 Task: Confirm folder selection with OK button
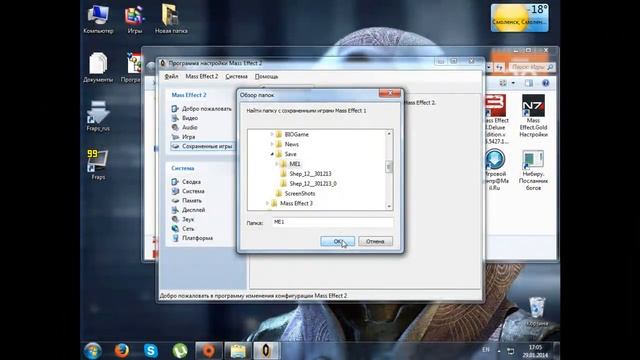coord(338,241)
